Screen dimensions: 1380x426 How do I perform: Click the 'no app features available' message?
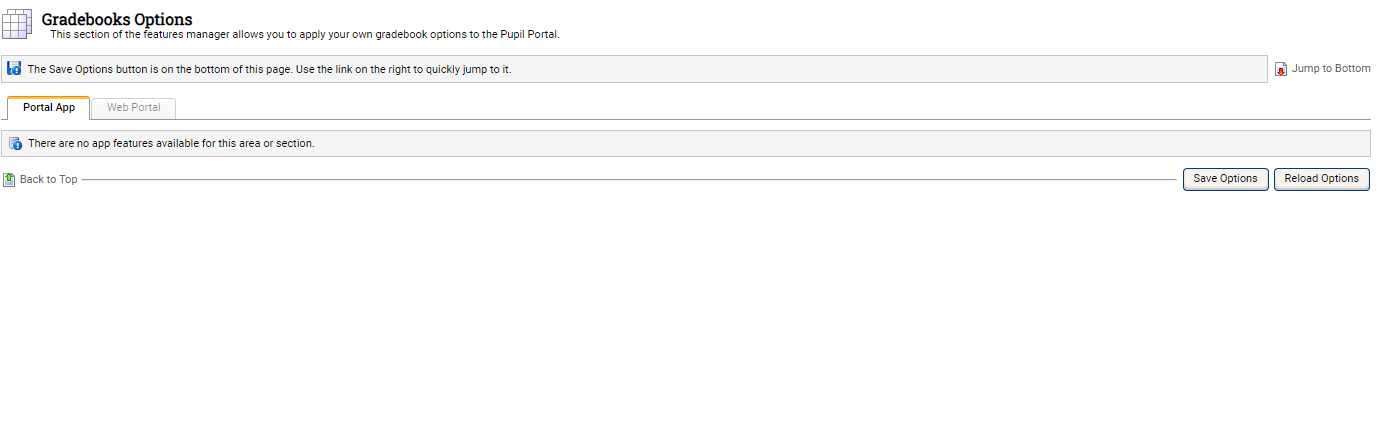(x=171, y=144)
